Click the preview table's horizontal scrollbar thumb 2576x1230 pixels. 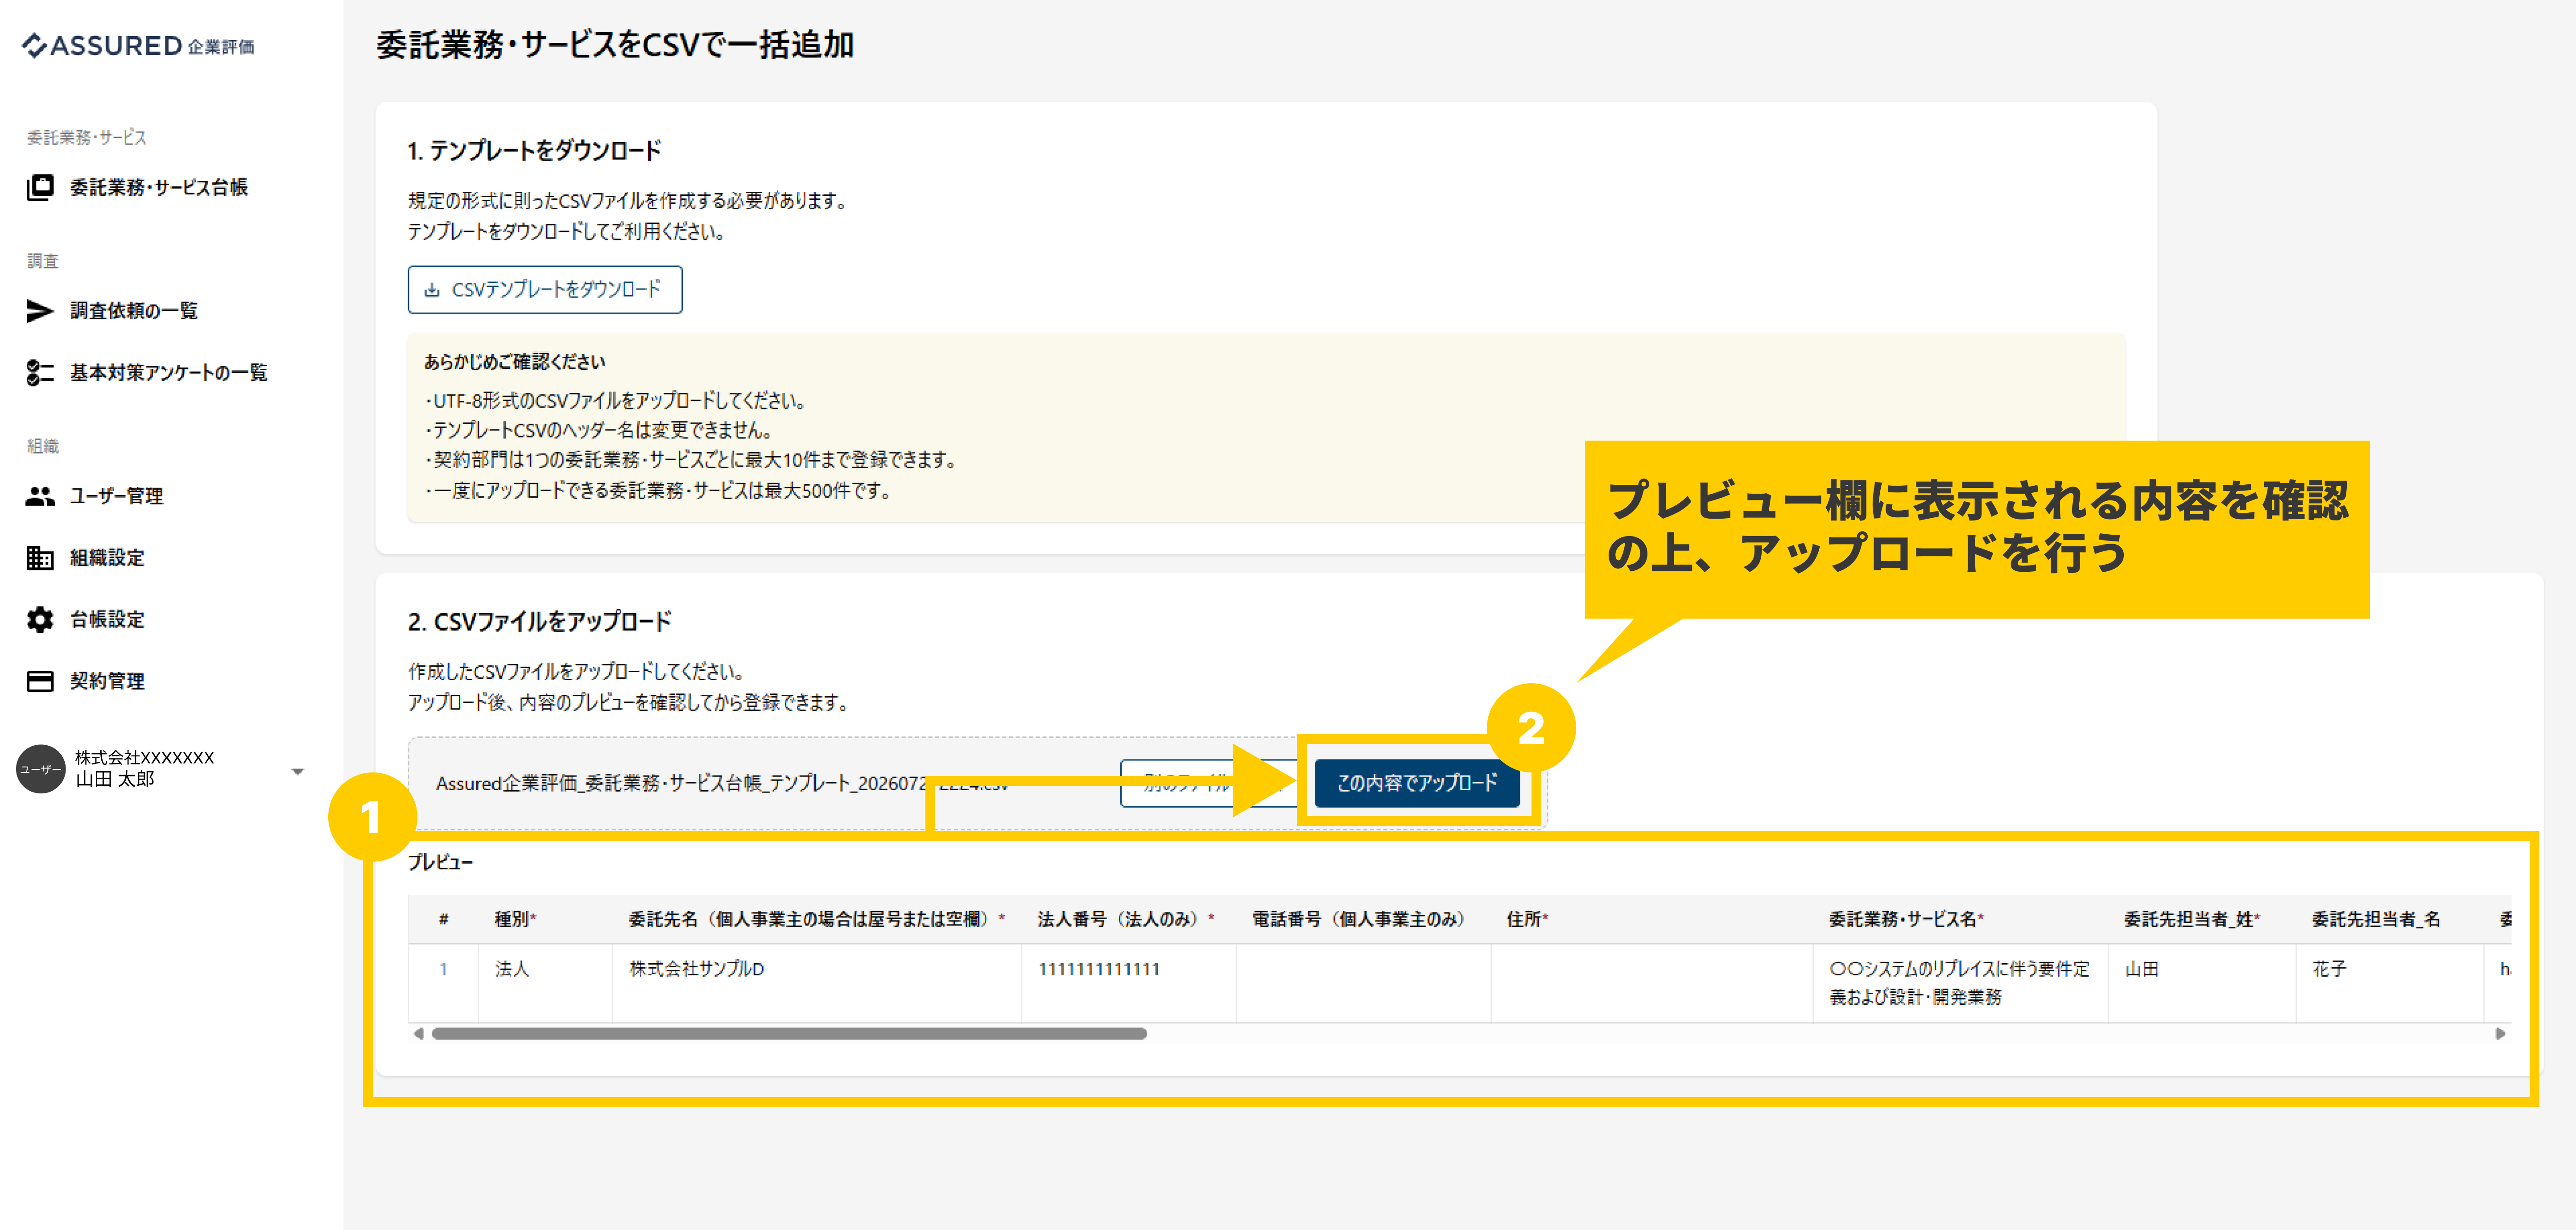[x=789, y=1034]
